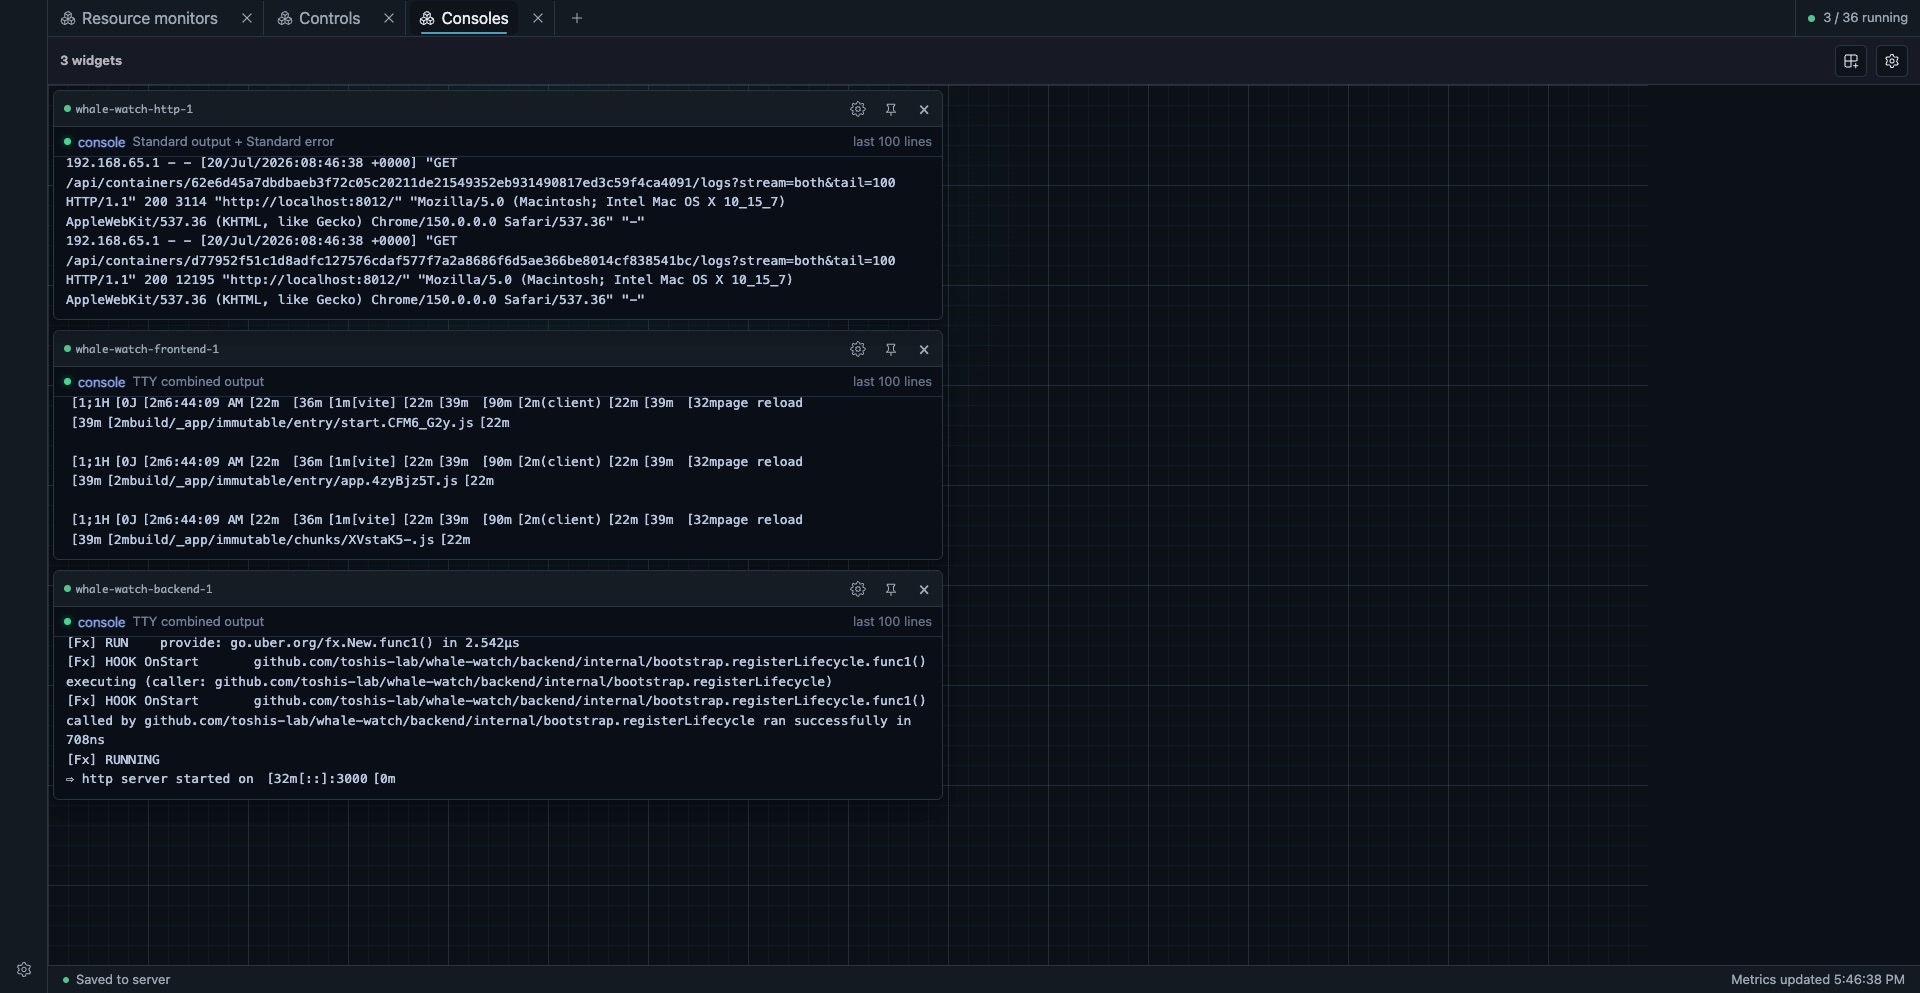Open settings for whale-watch-backend-1 widget
The width and height of the screenshot is (1920, 993).
tap(858, 589)
